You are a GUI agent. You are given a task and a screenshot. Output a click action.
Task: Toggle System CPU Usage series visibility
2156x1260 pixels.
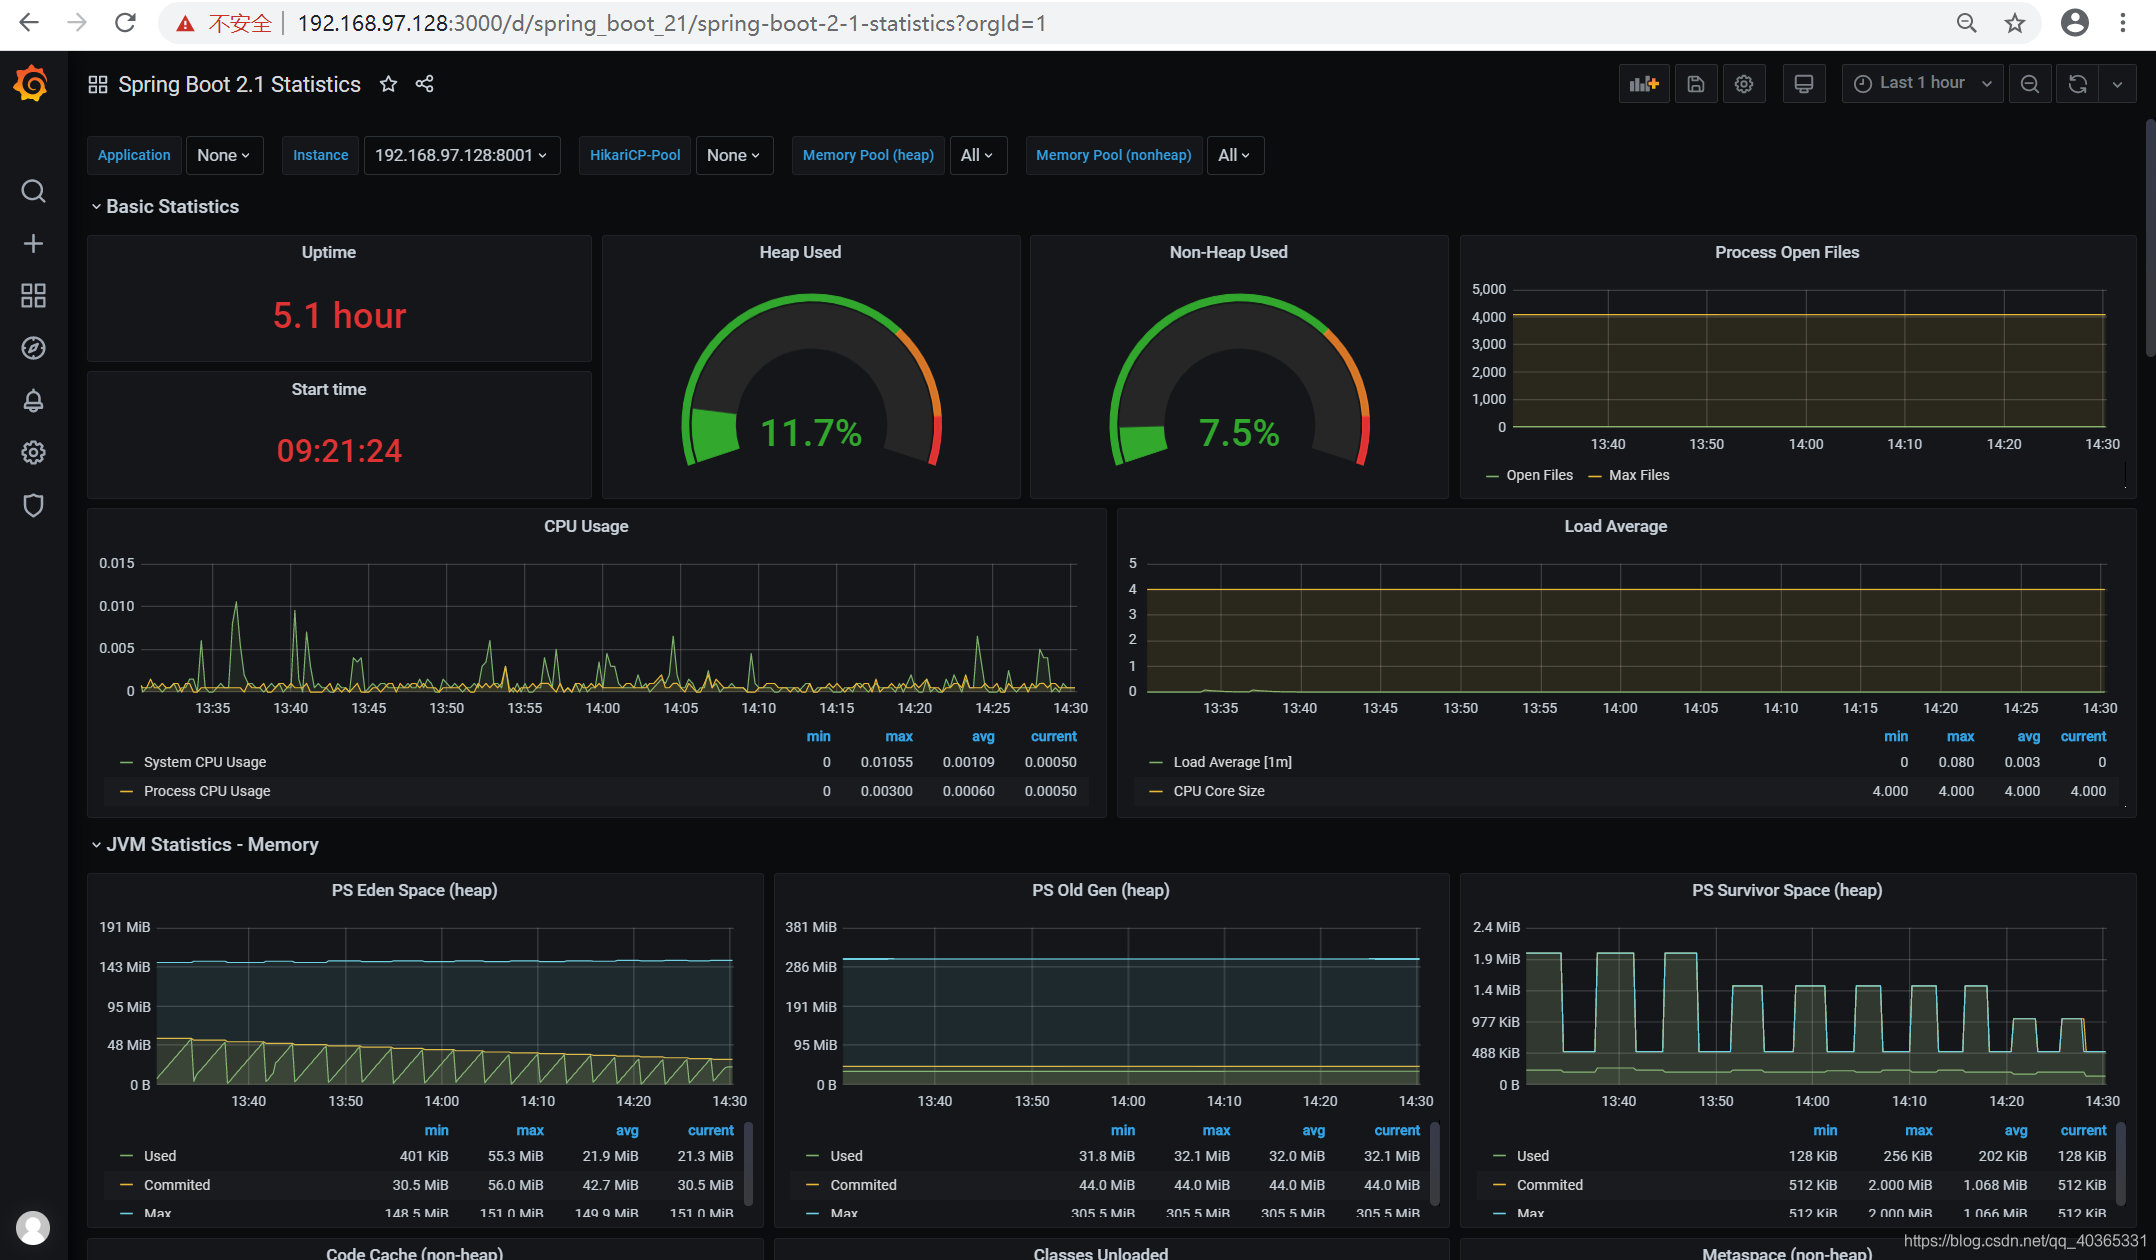[205, 763]
